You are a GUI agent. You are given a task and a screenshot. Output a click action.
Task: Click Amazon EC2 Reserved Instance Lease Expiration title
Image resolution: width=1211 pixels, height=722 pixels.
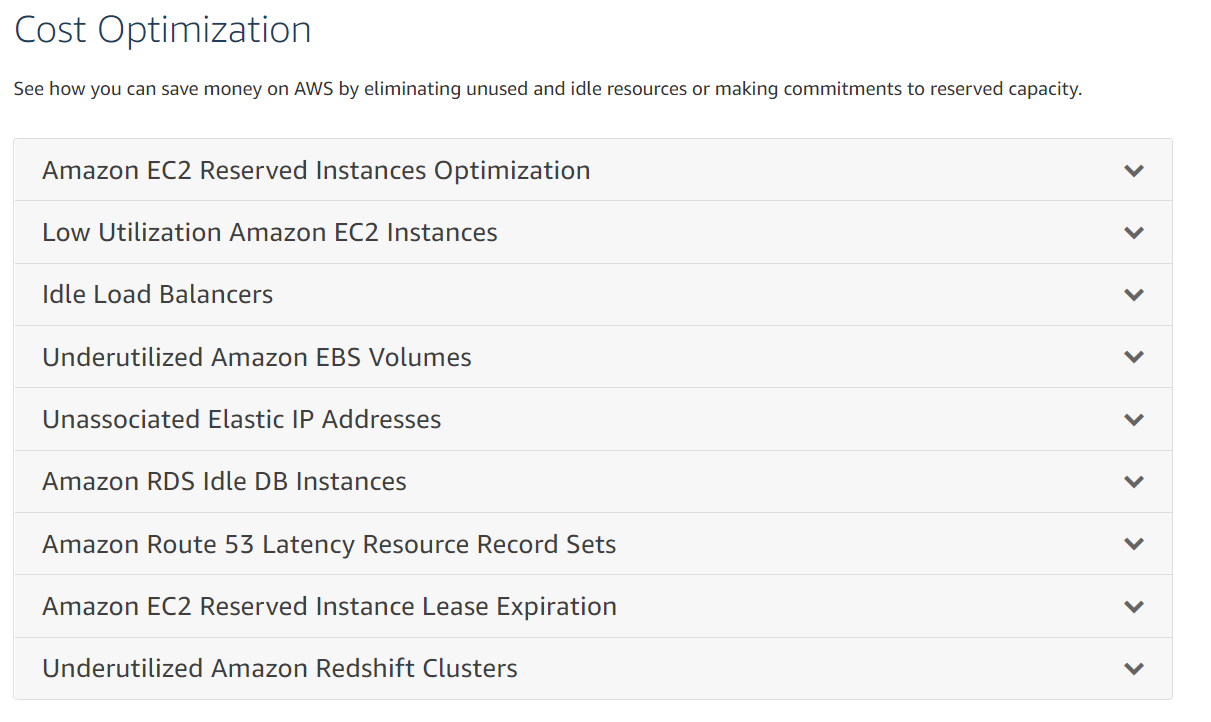point(329,607)
